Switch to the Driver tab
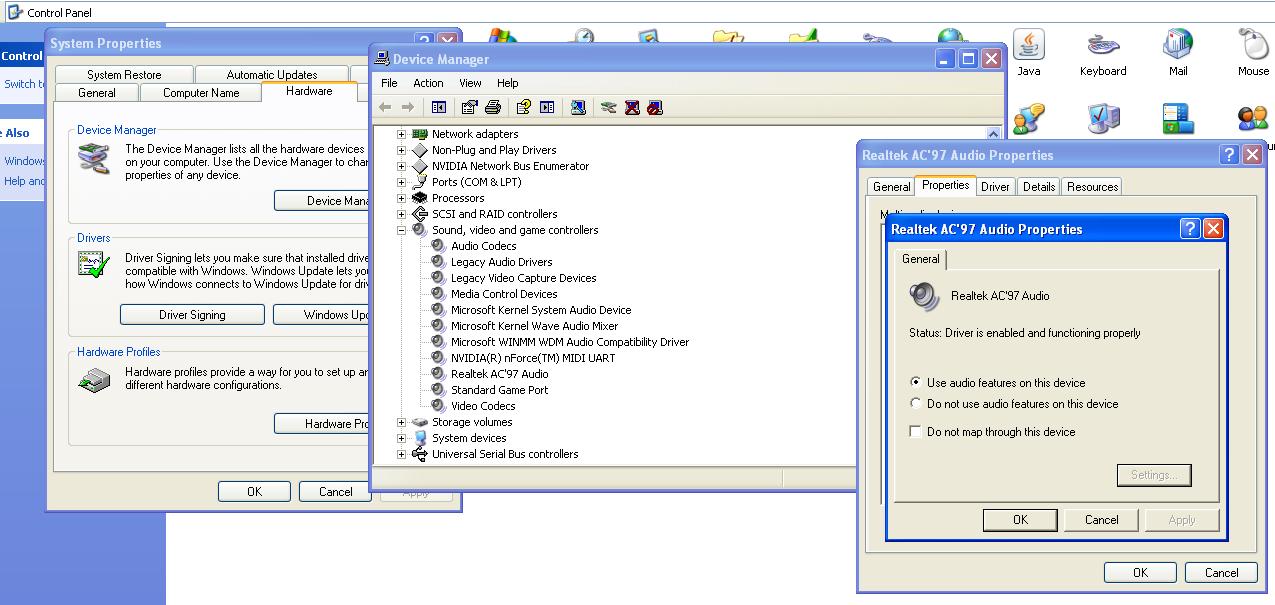This screenshot has width=1275, height=605. coord(995,187)
